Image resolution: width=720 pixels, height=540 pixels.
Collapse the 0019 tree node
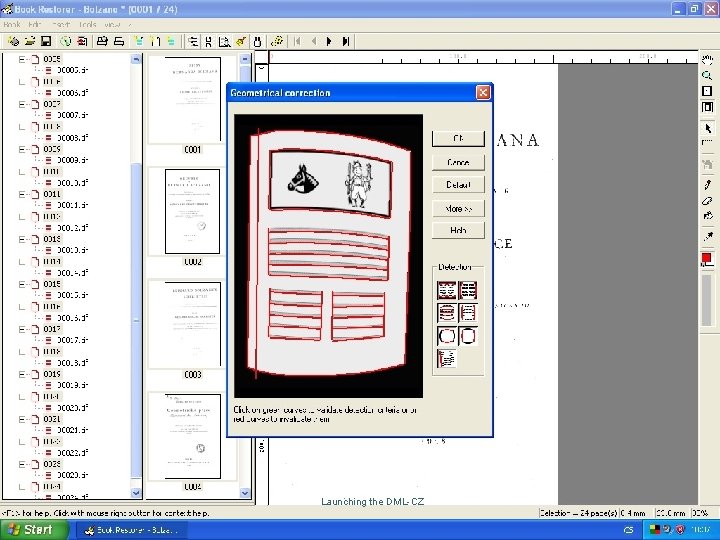[21, 374]
